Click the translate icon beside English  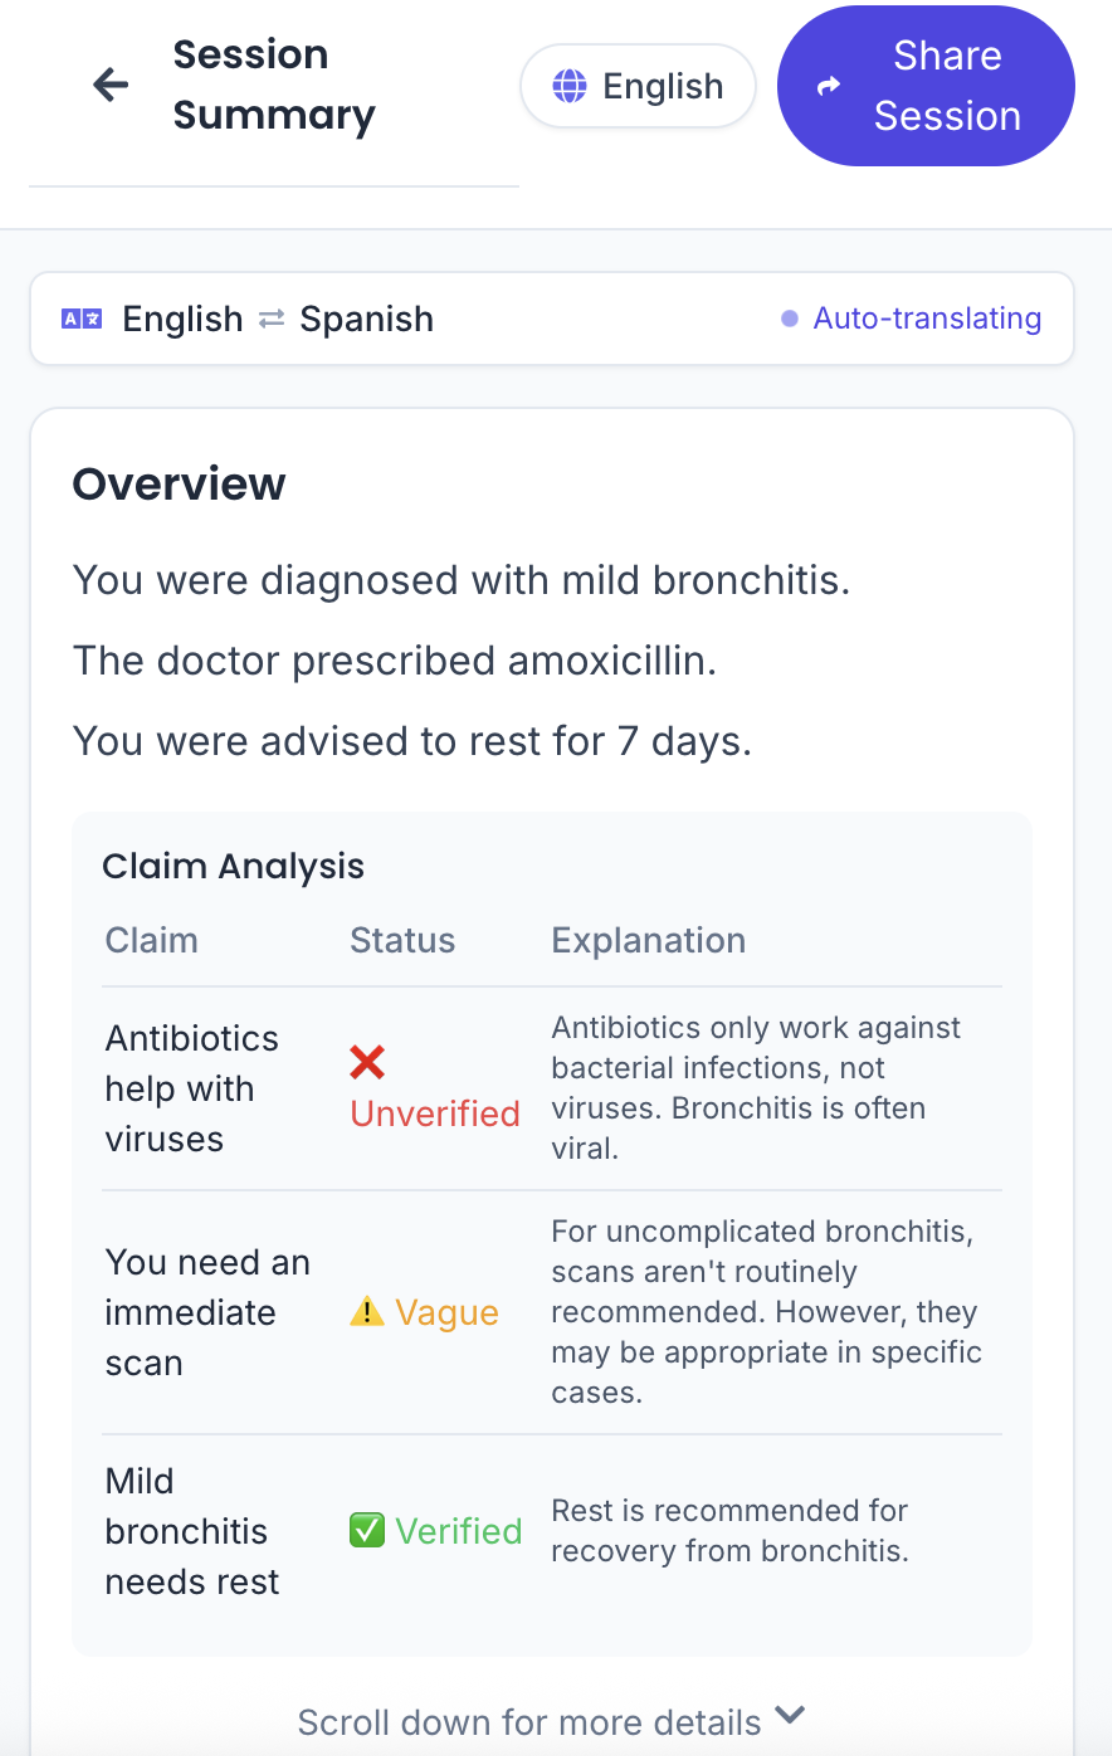click(x=82, y=319)
